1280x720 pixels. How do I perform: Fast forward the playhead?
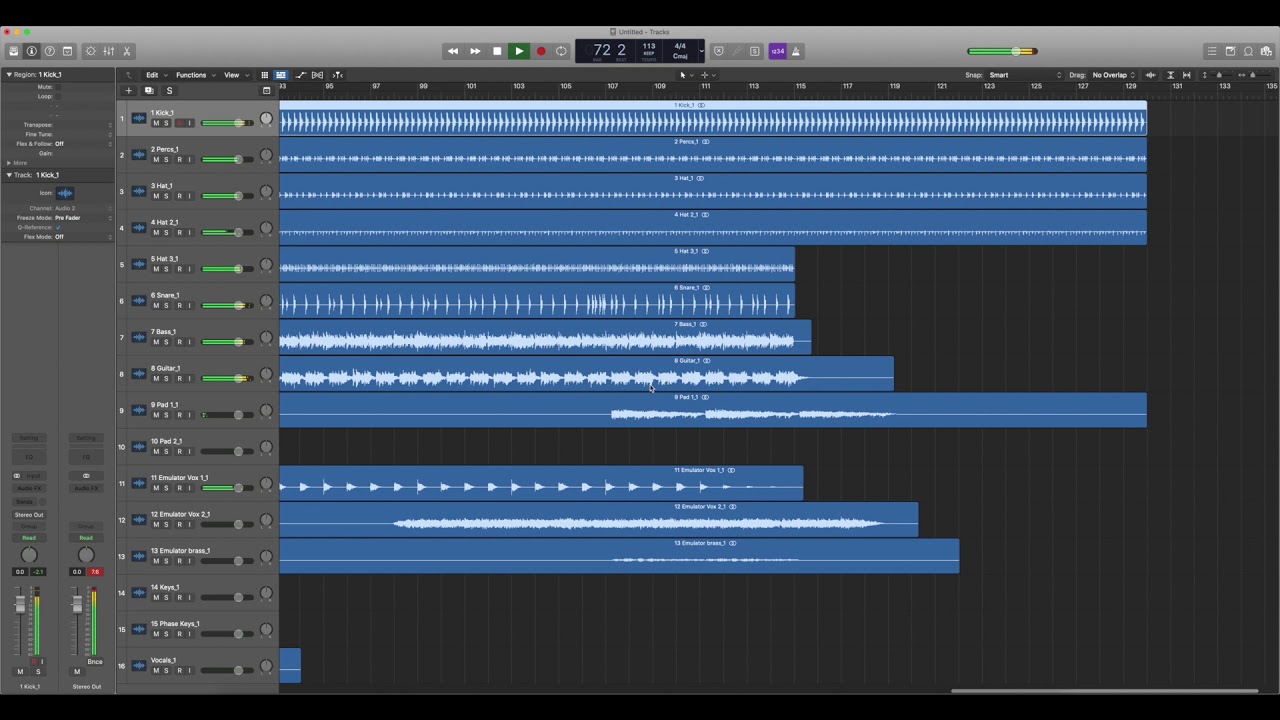tap(475, 51)
